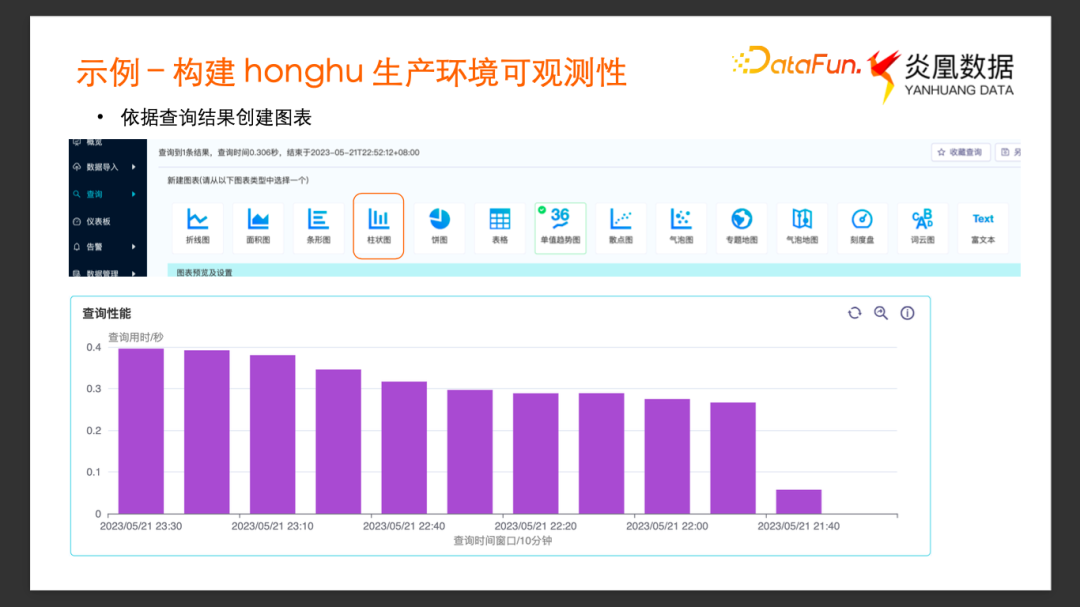Expand the 查询 submenu arrow
Image resolution: width=1080 pixels, height=607 pixels.
click(x=134, y=194)
